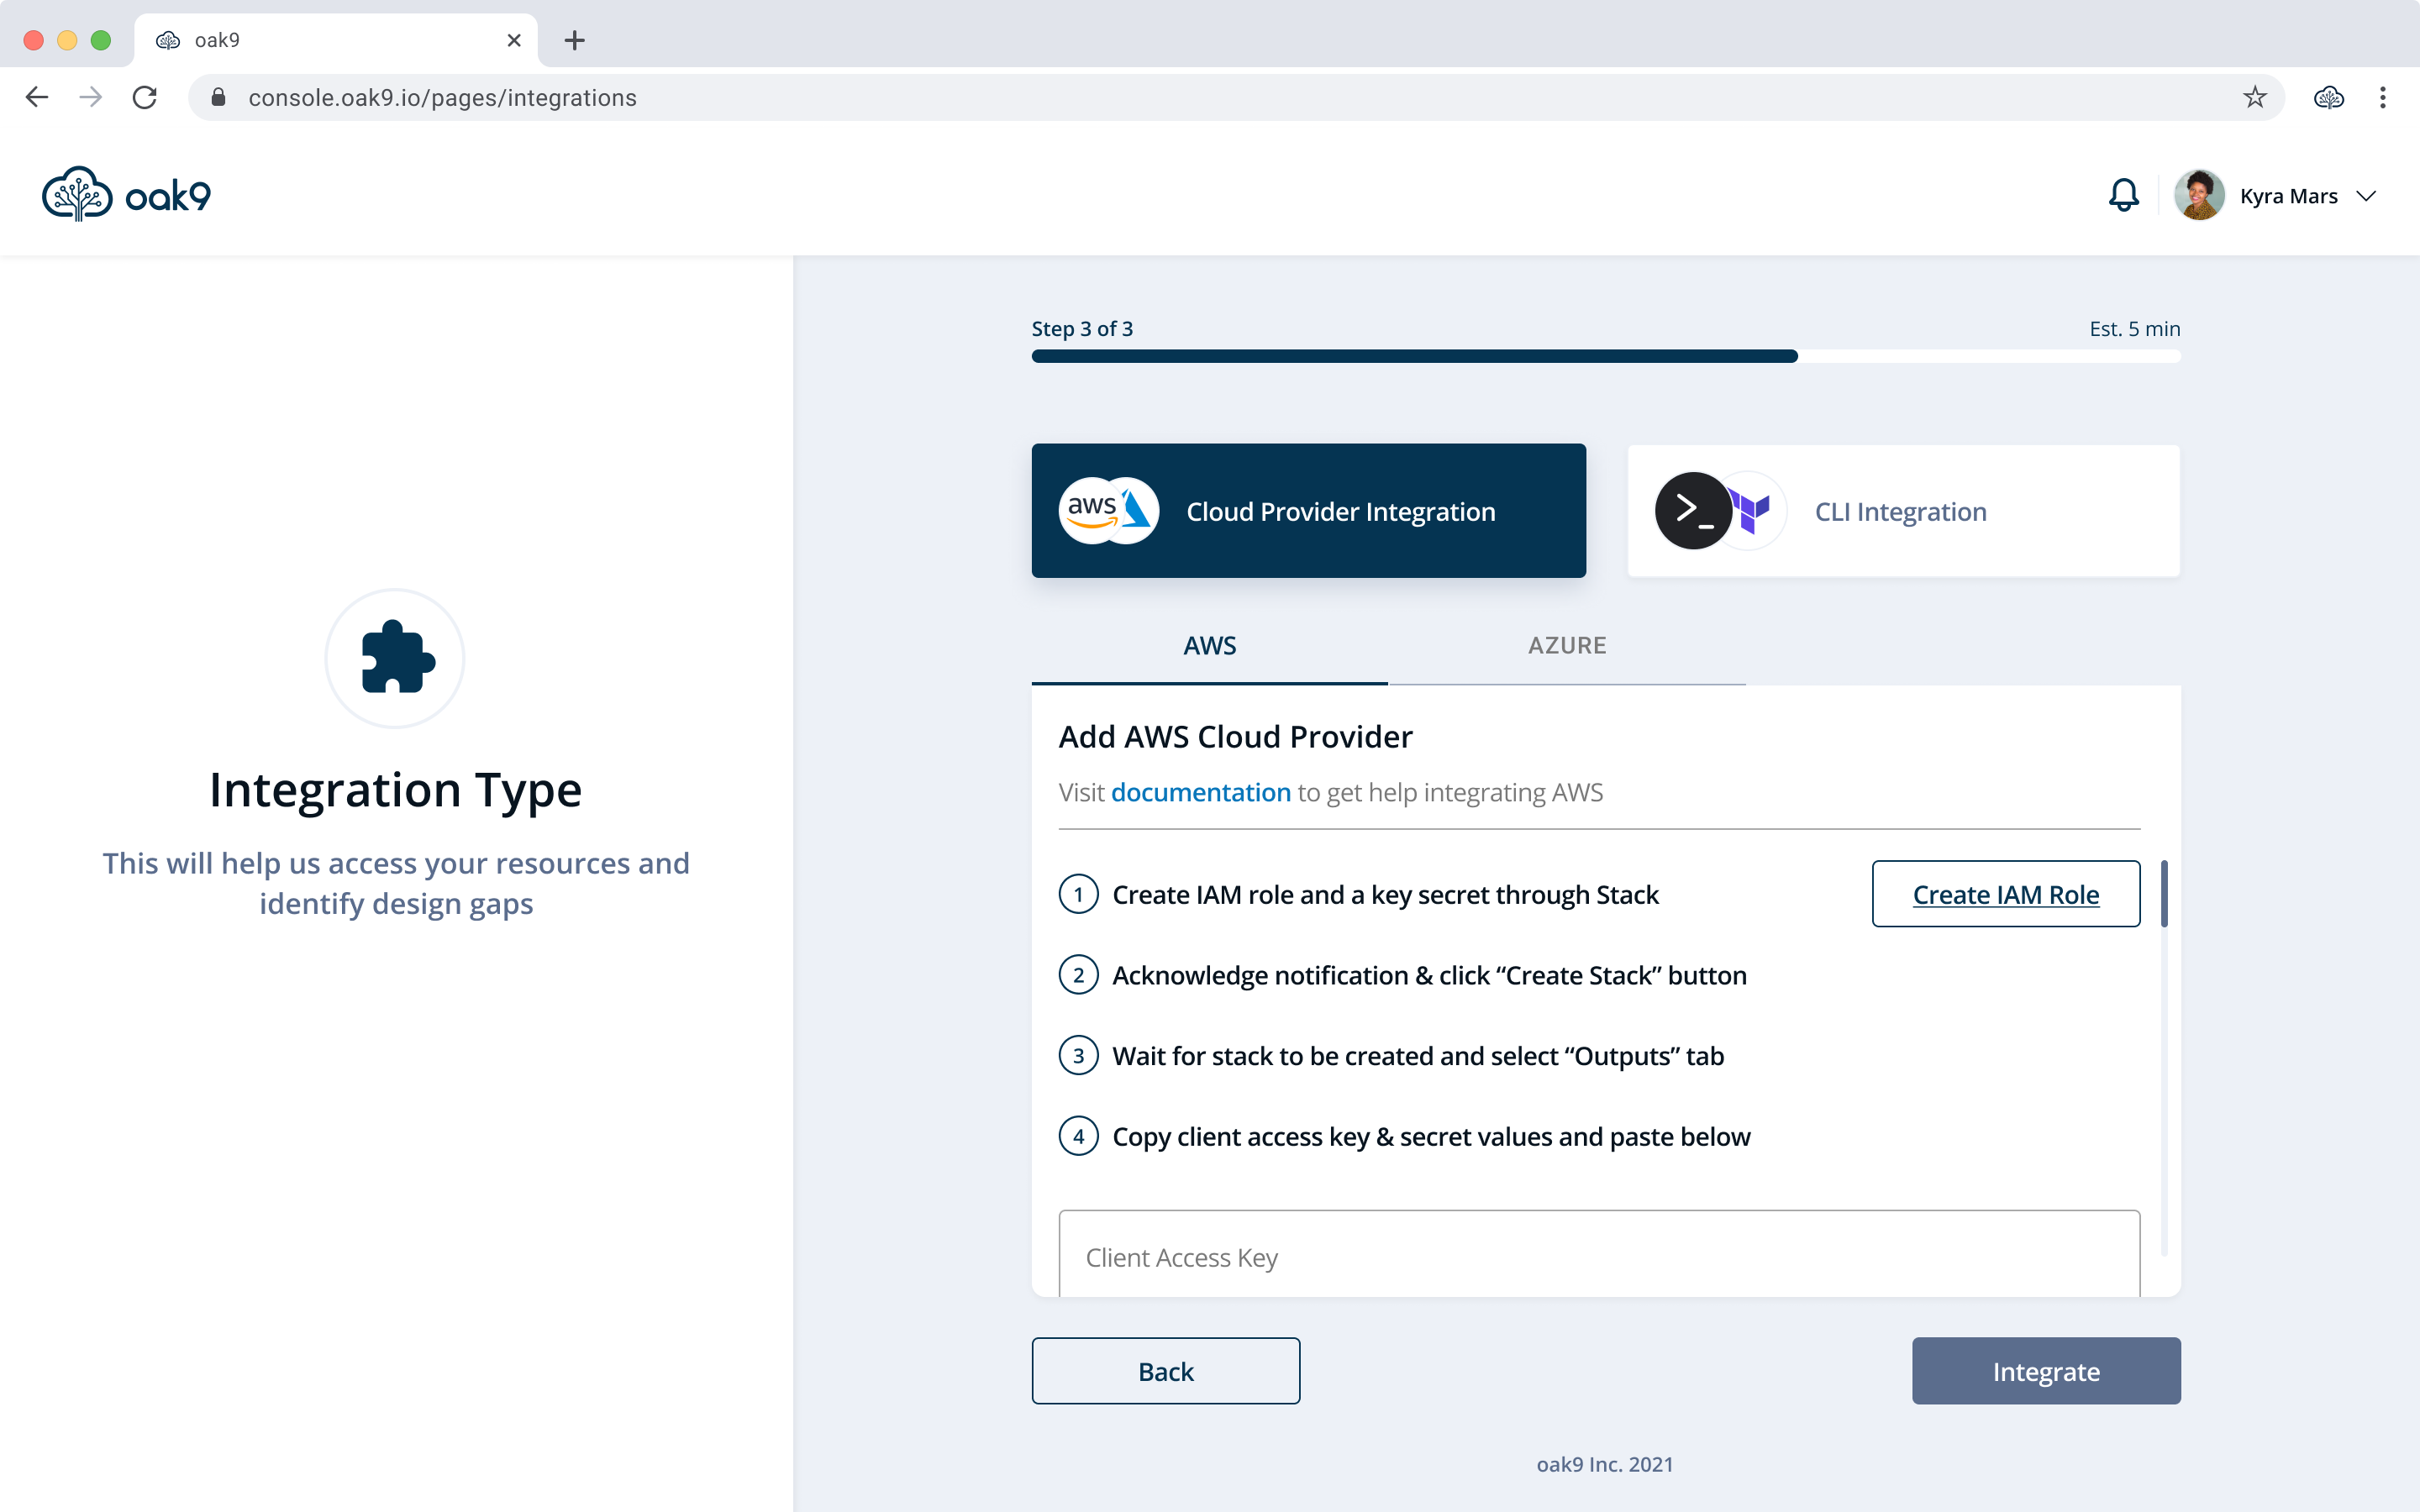Bookmark page with star icon

pos(2254,97)
